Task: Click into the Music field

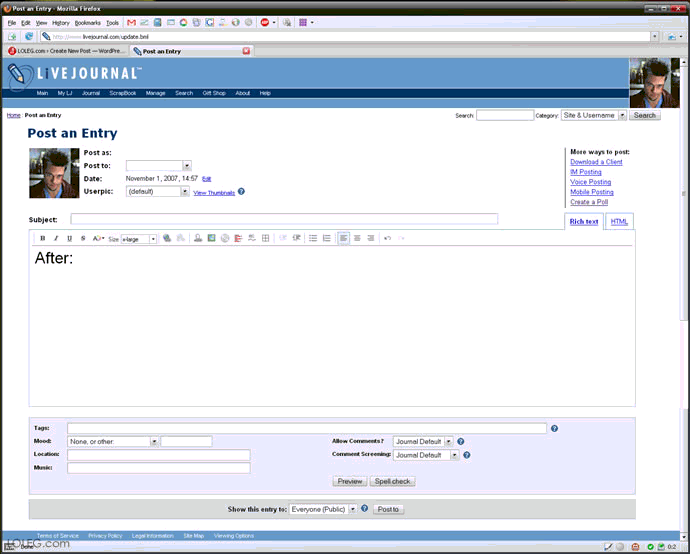Action: coord(158,468)
